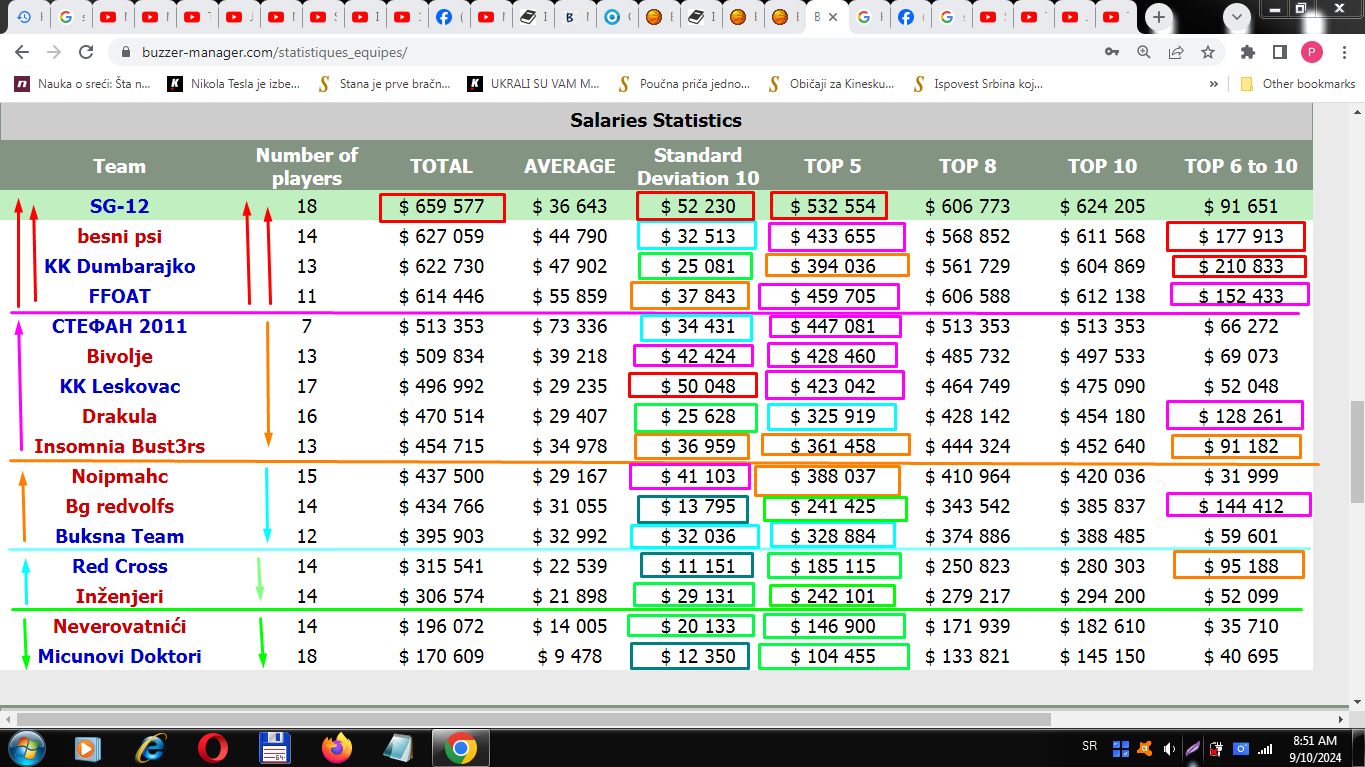Open bookmark Ispovest Srbina koj...
Image resolution: width=1365 pixels, height=767 pixels.
tap(978, 84)
